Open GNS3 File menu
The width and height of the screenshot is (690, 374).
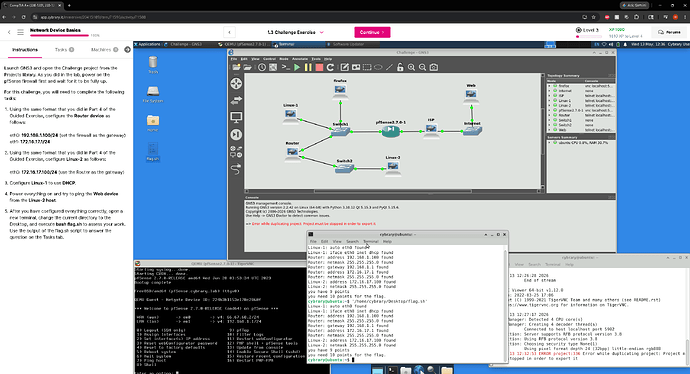(234, 59)
